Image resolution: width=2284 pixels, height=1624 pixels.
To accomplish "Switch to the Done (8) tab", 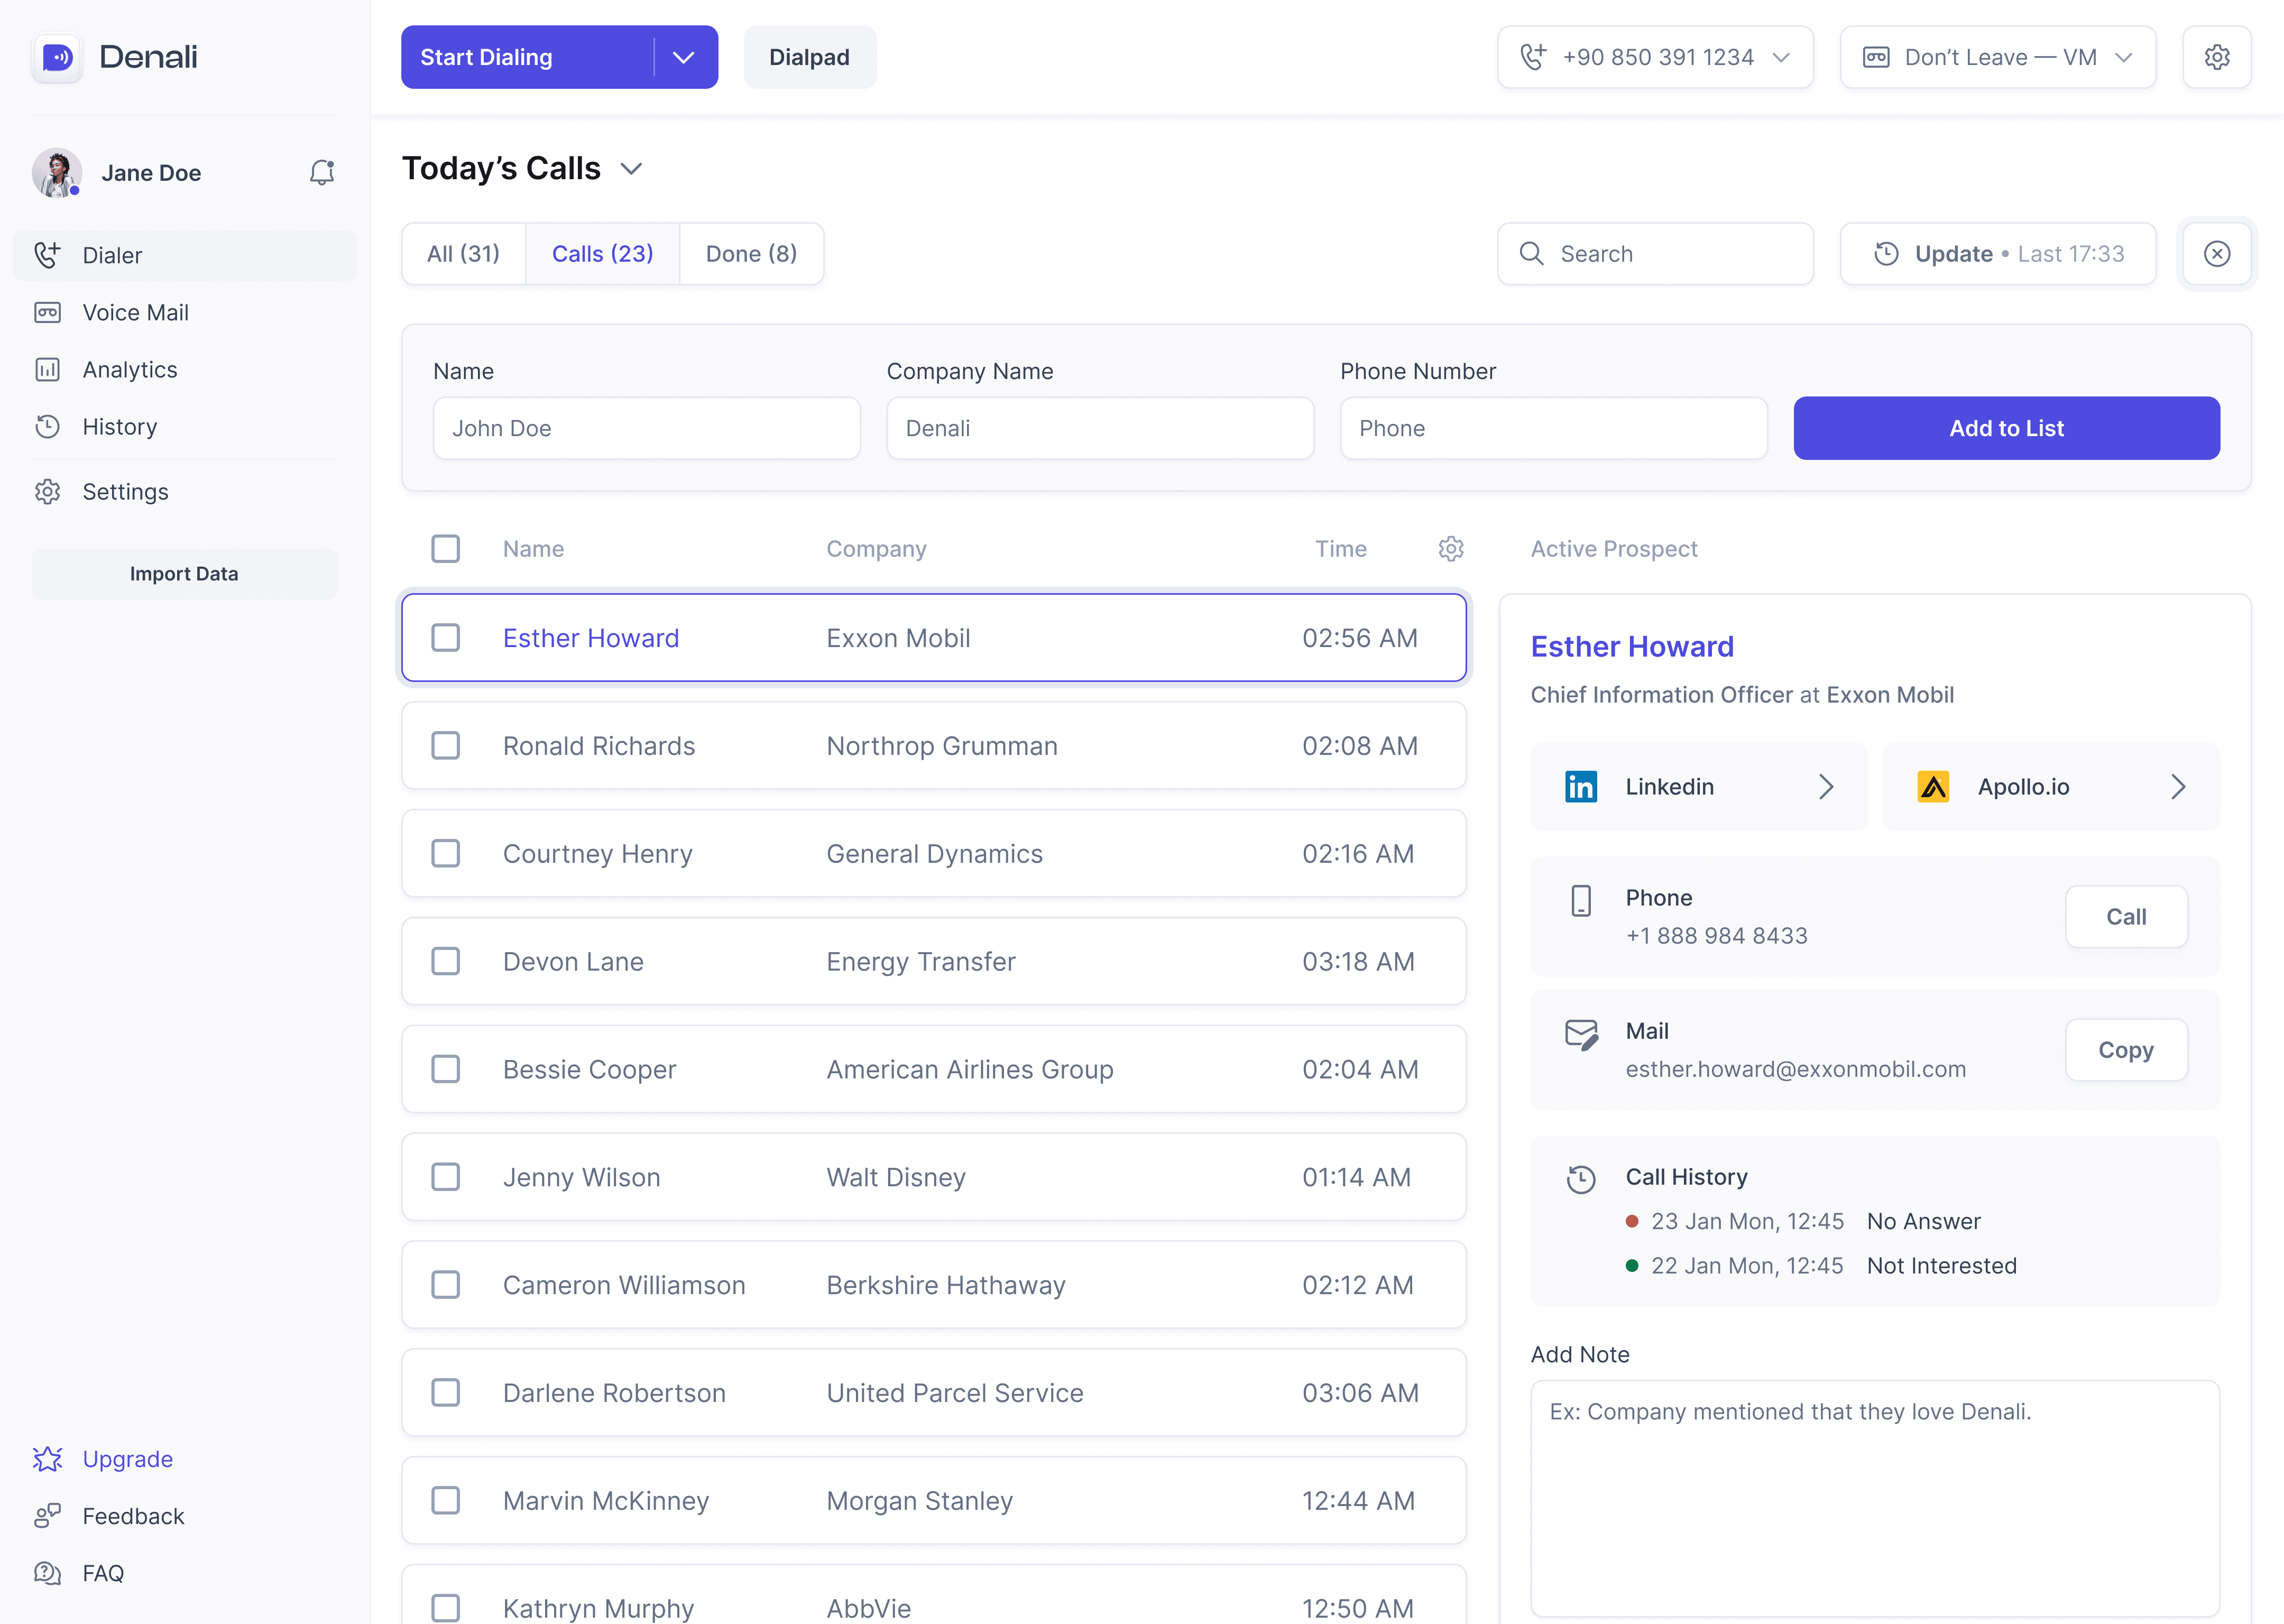I will pyautogui.click(x=751, y=254).
